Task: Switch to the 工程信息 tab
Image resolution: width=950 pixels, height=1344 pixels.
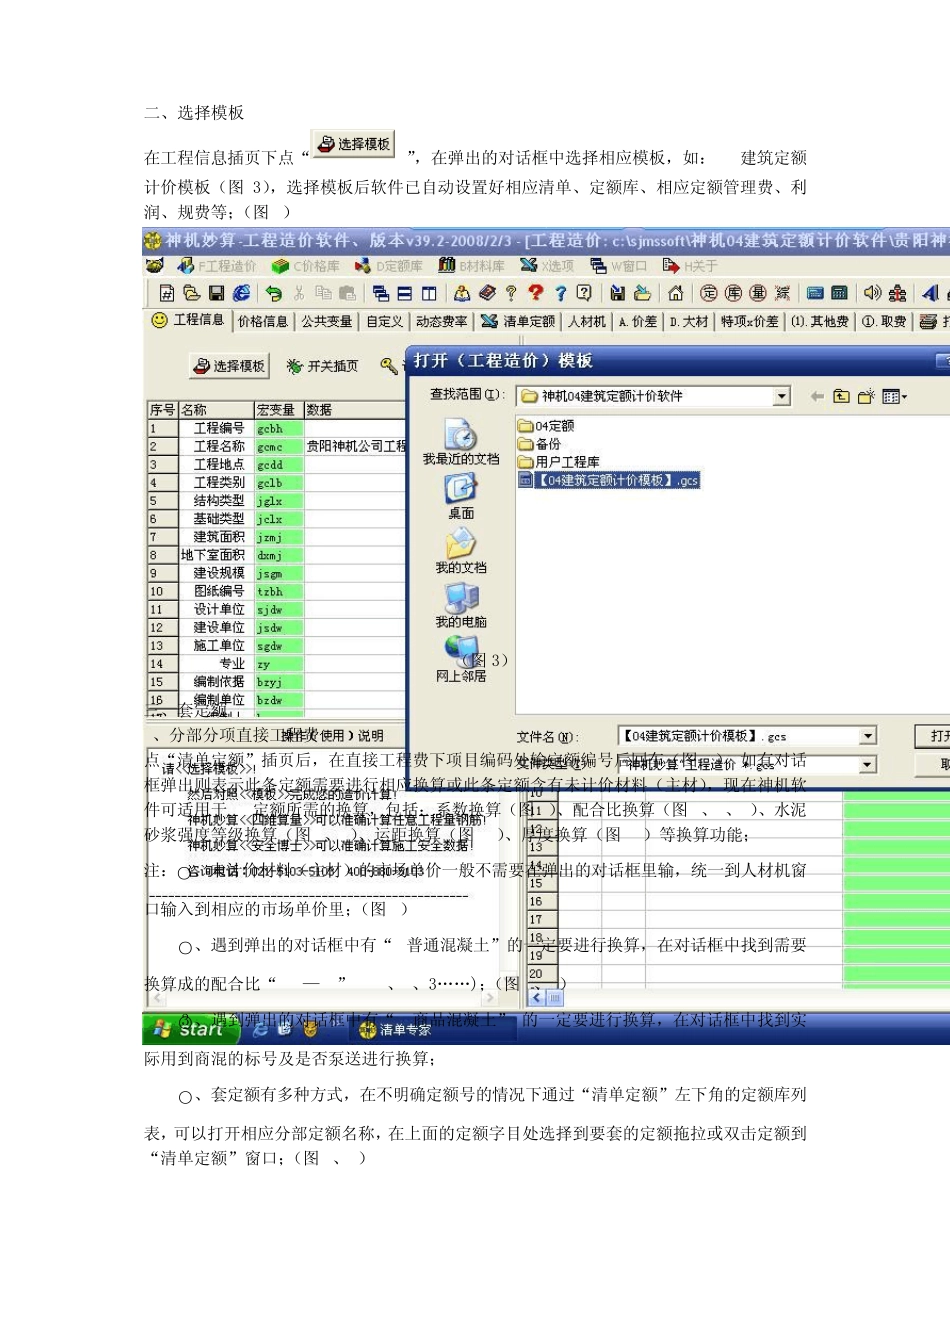Action: [187, 320]
